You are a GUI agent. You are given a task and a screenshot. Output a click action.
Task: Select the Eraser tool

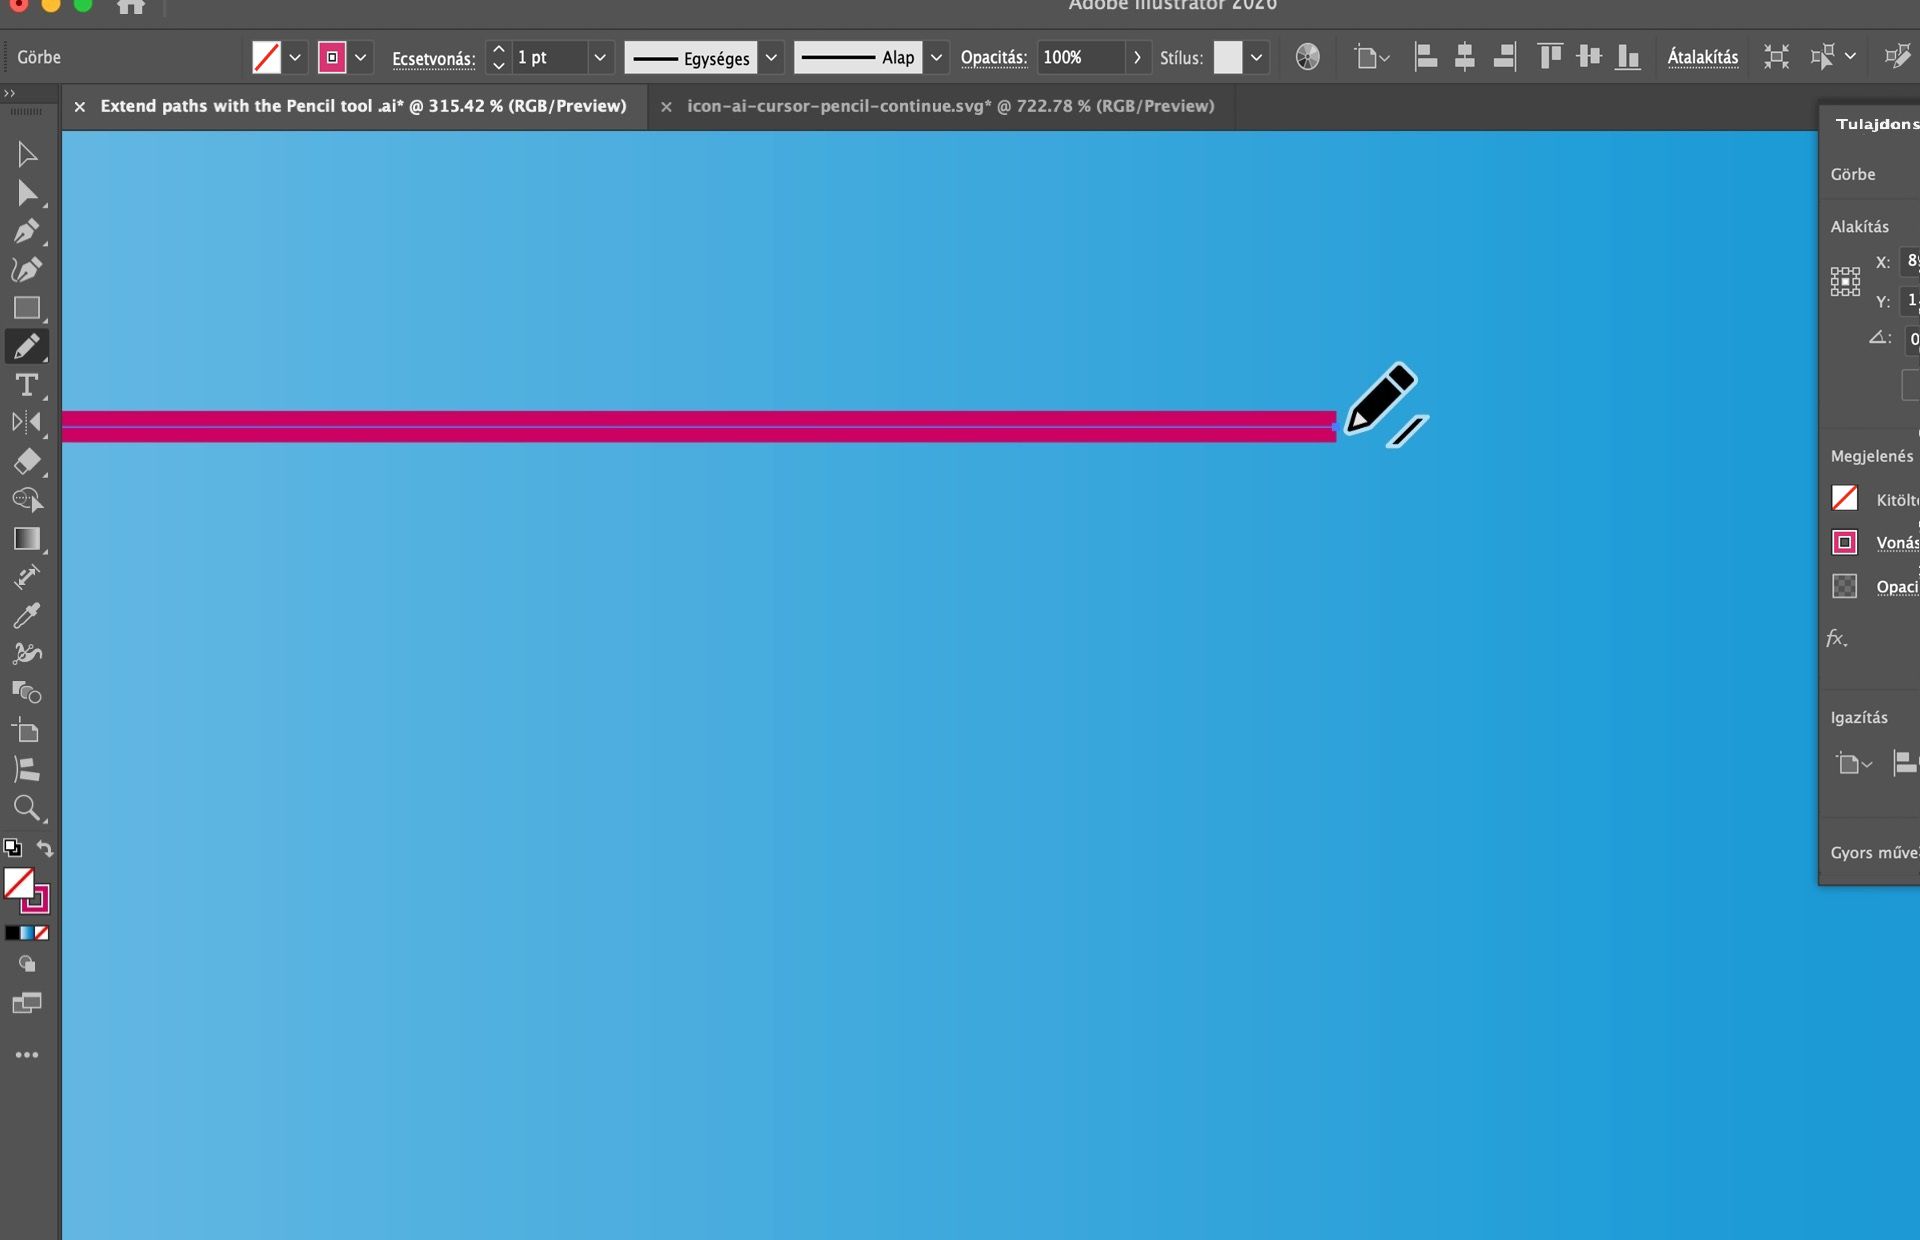tap(27, 462)
